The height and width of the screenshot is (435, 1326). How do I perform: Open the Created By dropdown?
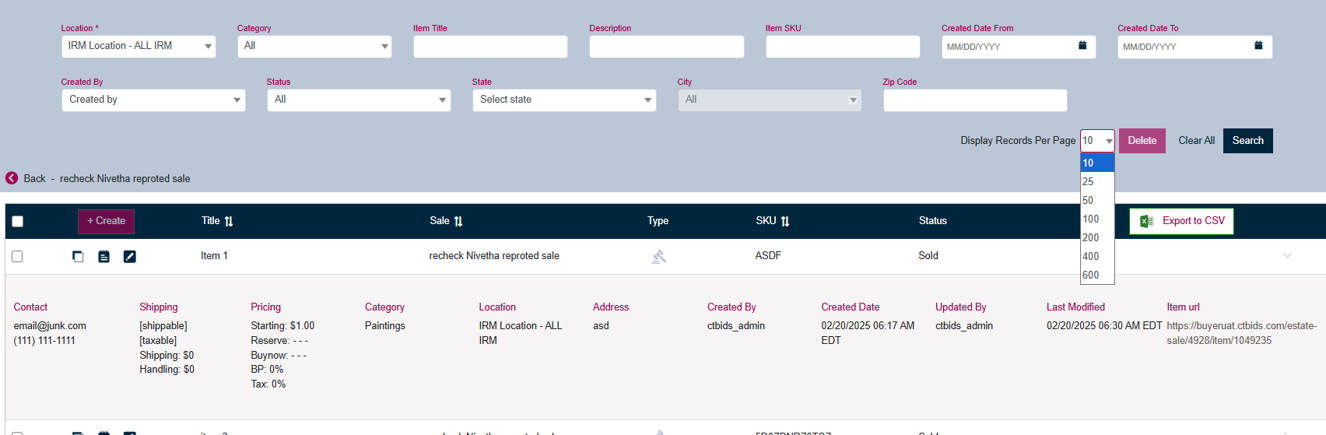point(153,100)
